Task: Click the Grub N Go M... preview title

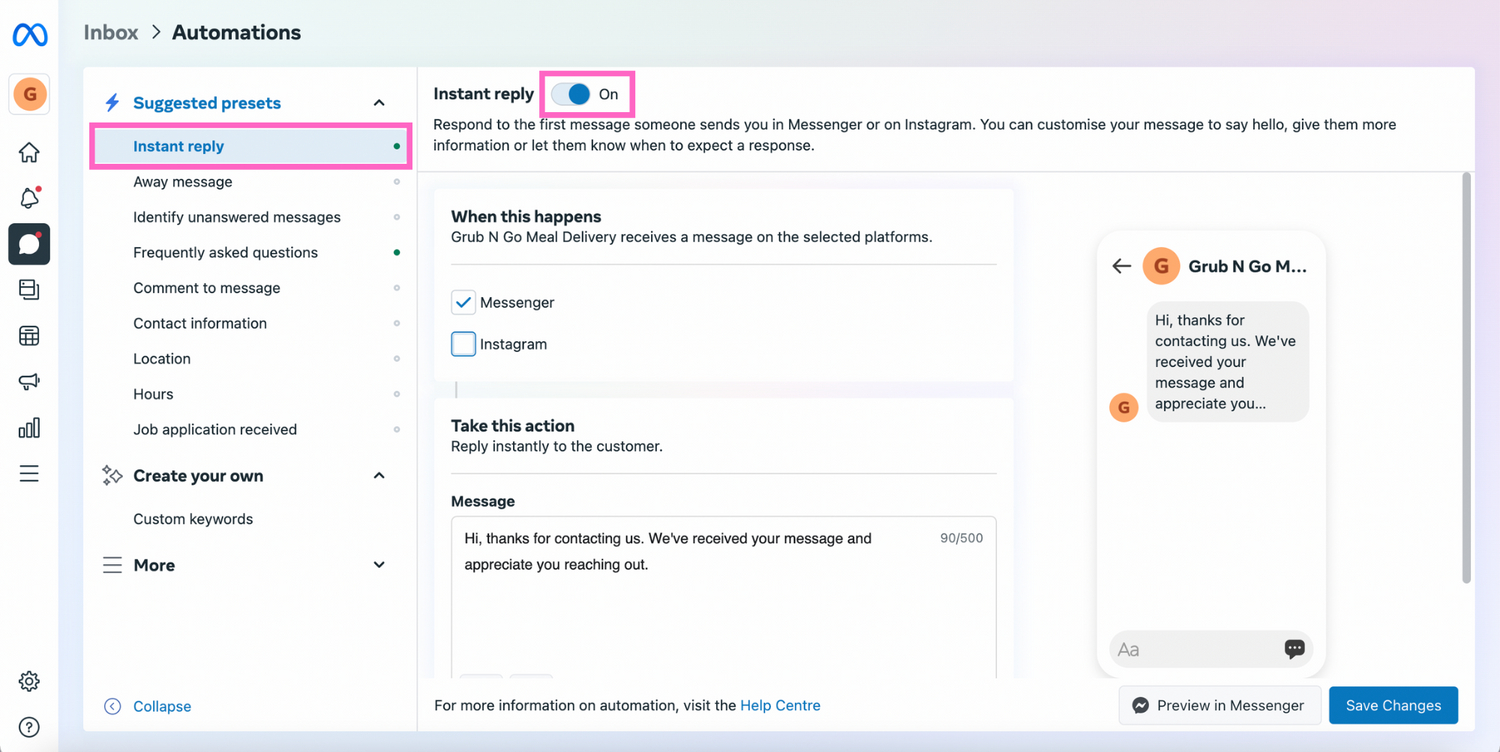Action: (1247, 267)
